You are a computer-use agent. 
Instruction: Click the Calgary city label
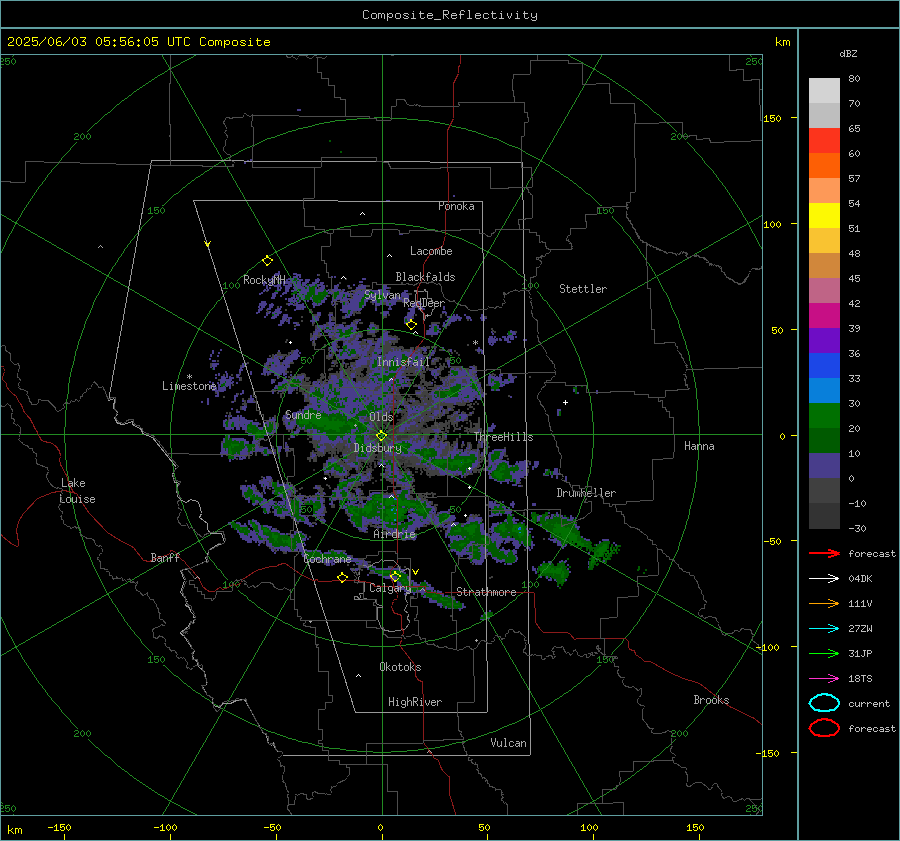tap(390, 588)
